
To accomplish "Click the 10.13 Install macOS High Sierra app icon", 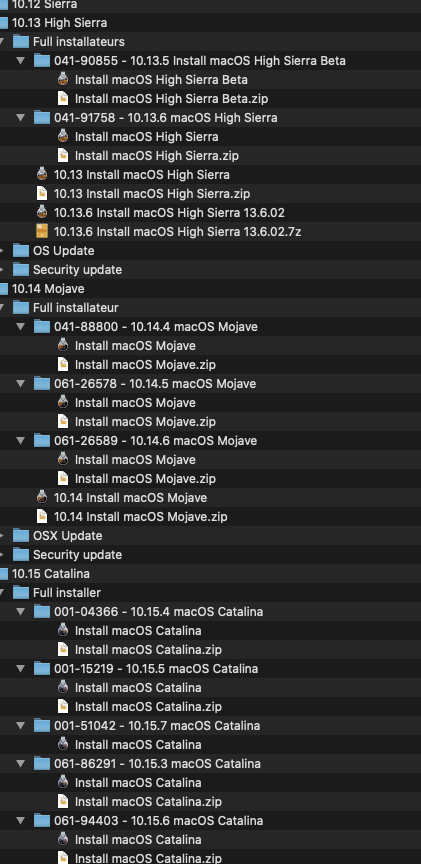I will (42, 175).
